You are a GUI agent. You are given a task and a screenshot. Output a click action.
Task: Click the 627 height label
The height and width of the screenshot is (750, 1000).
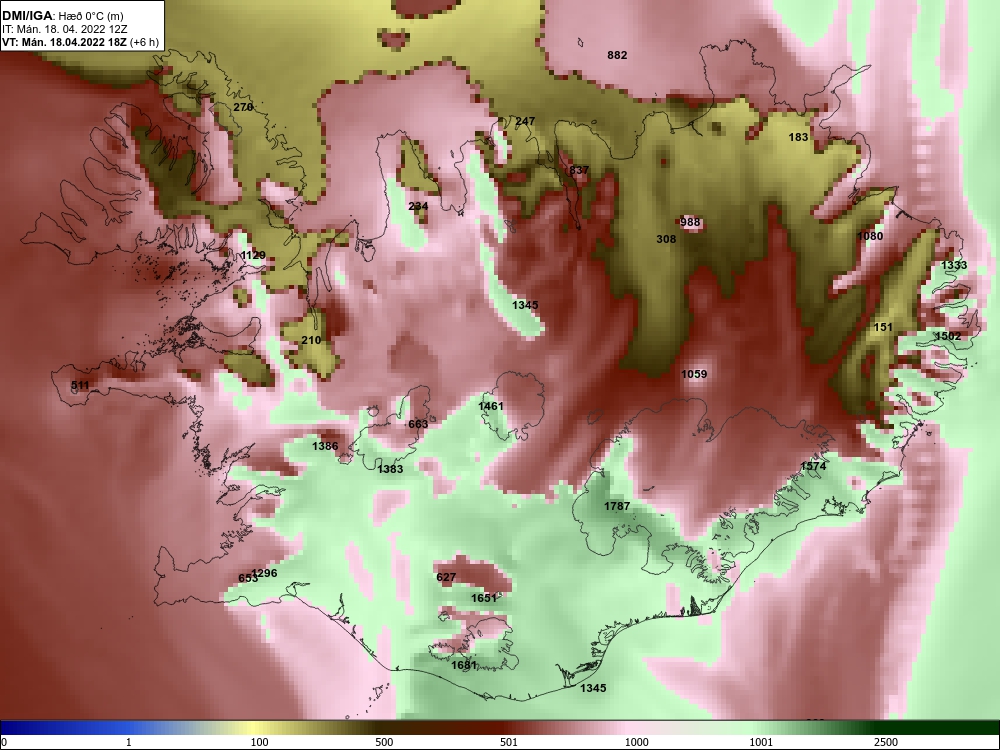[446, 578]
